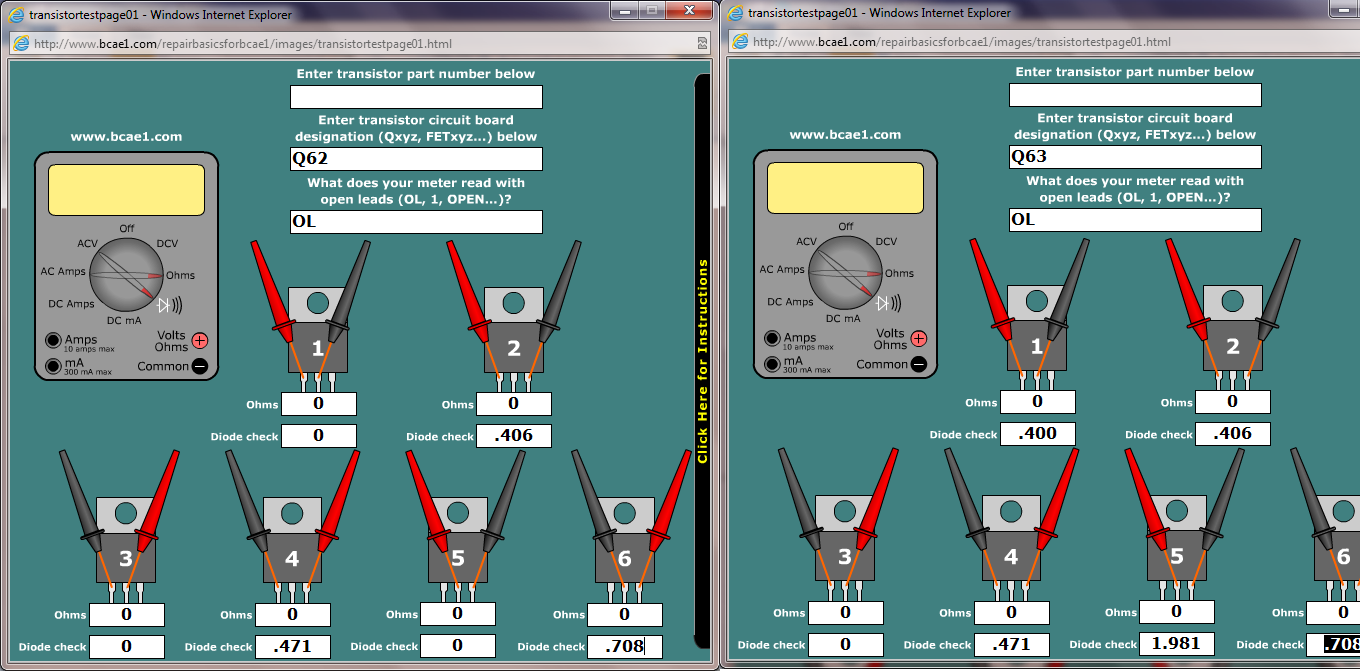Click the designation field containing Q62
Image resolution: width=1360 pixels, height=671 pixels.
pos(416,159)
